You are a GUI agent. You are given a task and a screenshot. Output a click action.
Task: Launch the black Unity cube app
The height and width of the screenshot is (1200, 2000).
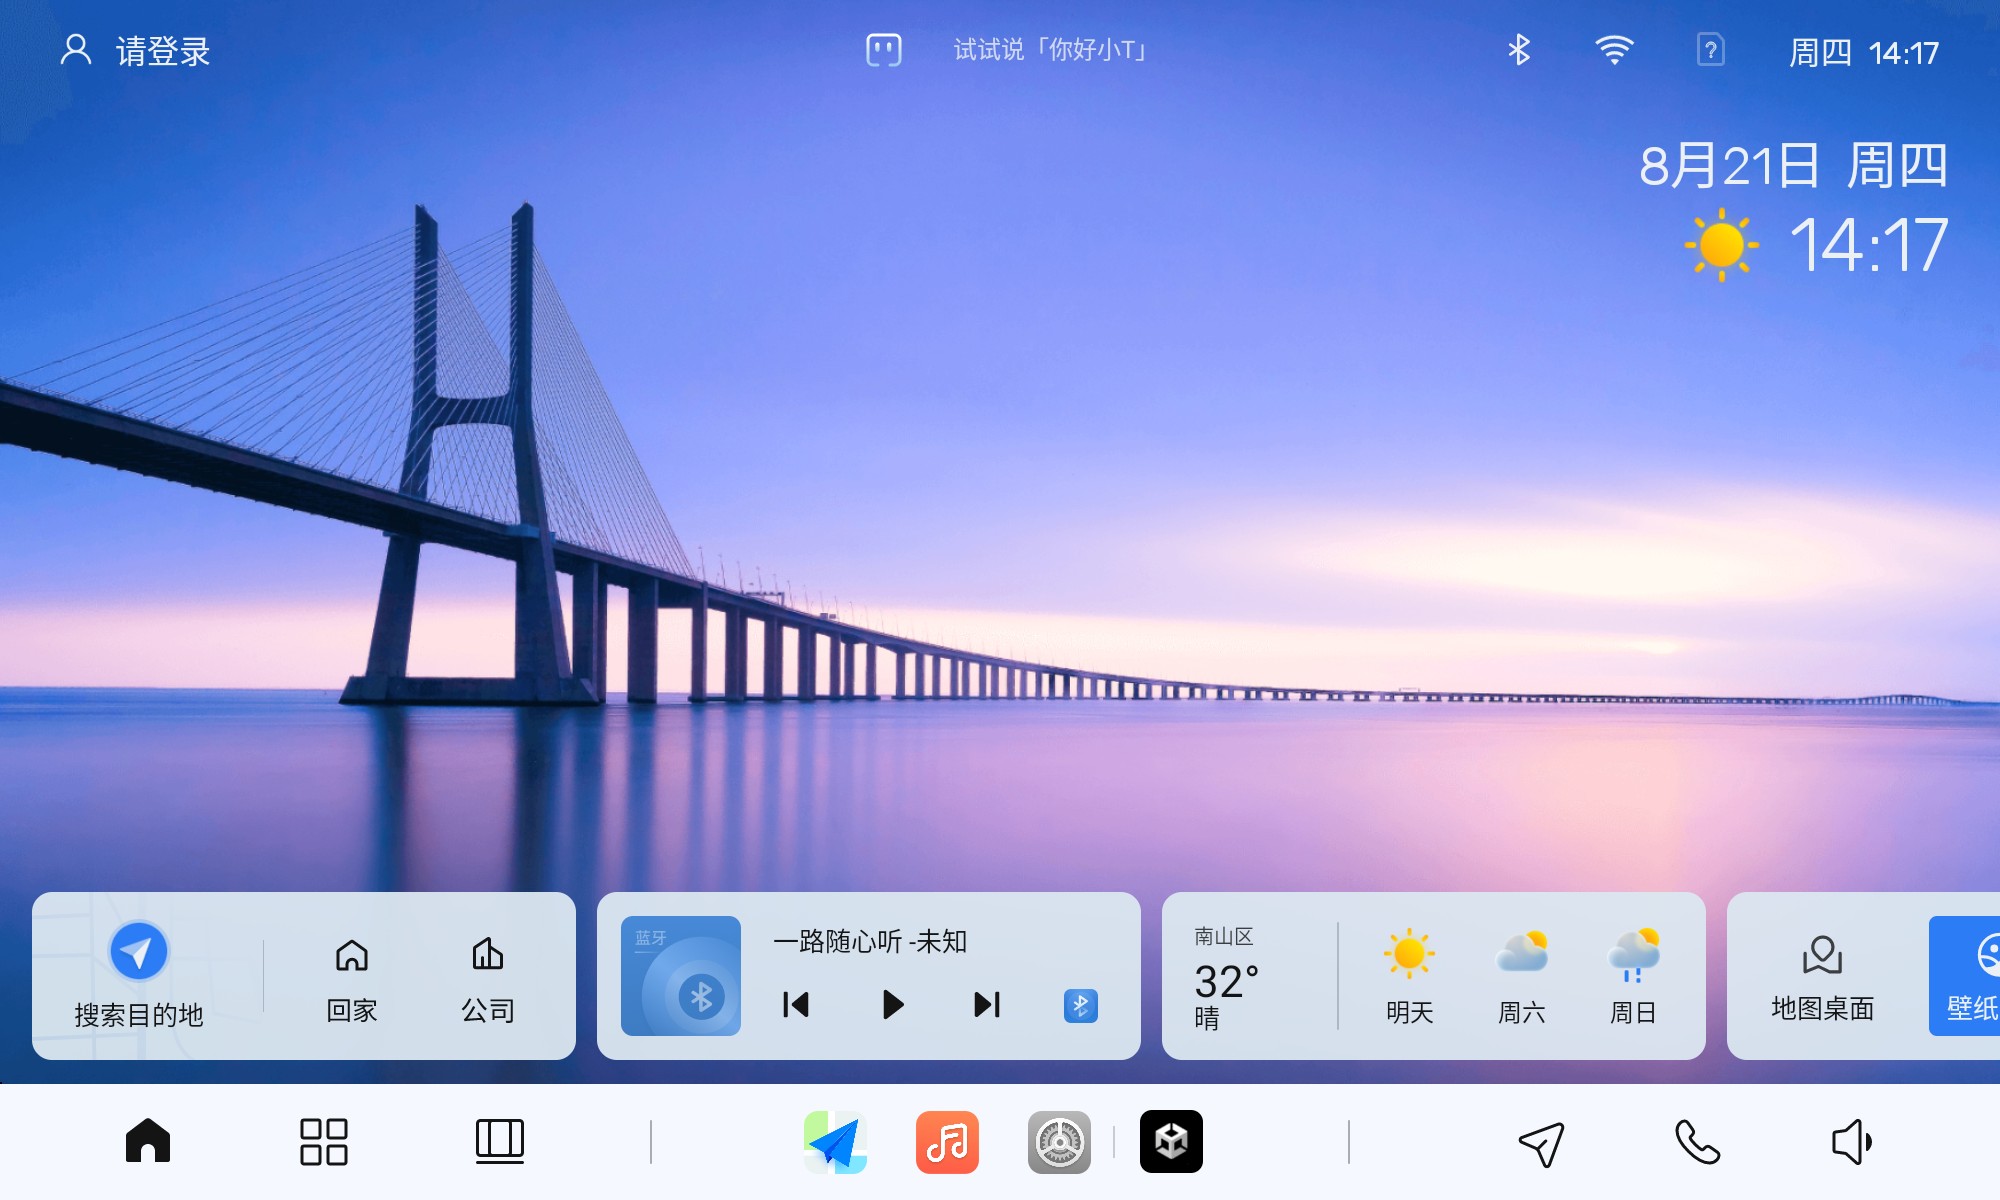(1171, 1142)
